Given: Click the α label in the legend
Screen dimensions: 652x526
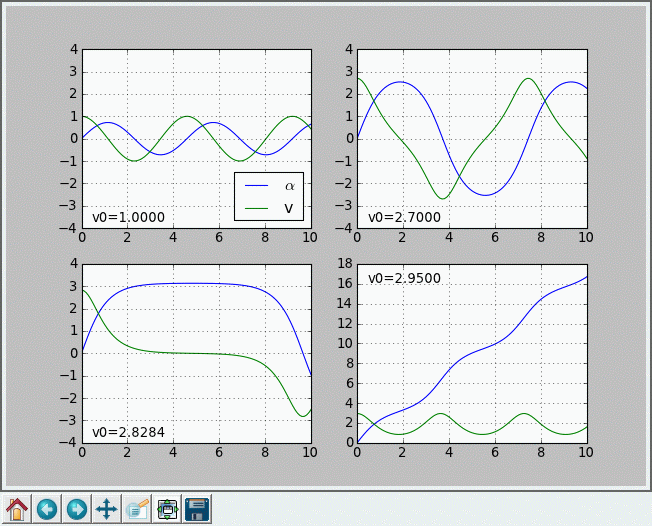Looking at the screenshot, I should (x=289, y=186).
